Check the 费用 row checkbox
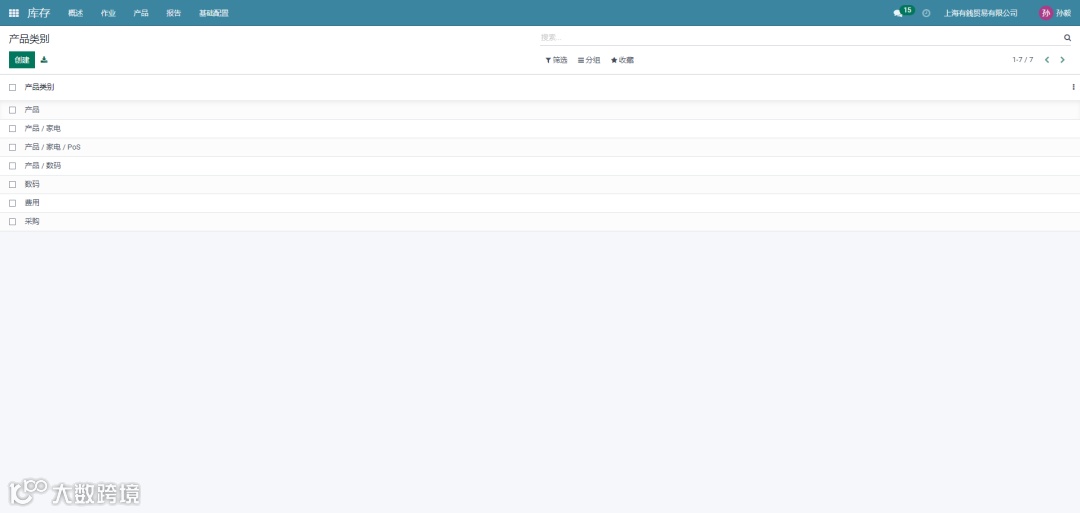1080x513 pixels. tap(12, 203)
